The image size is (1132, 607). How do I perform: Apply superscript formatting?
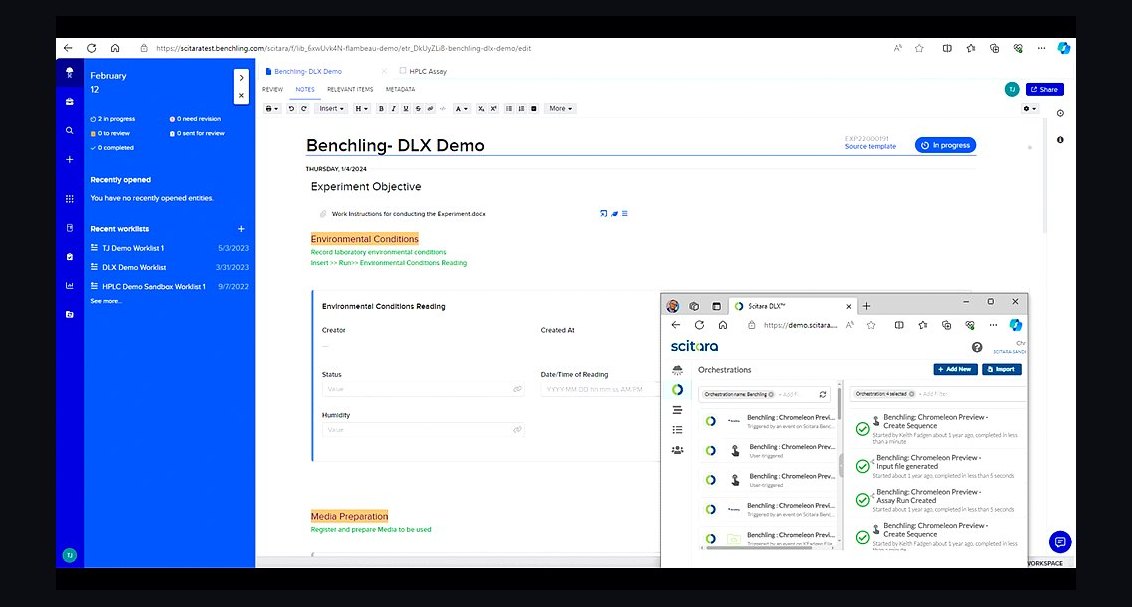point(493,108)
